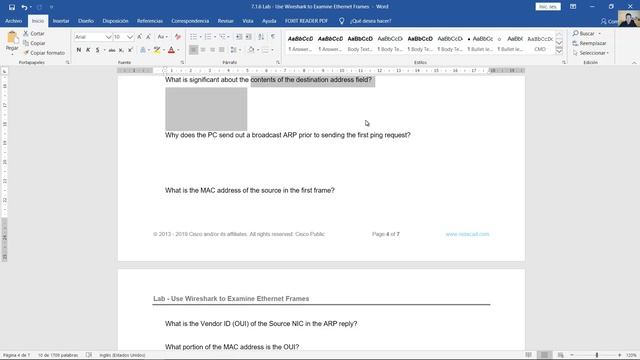Switch to Referencias tab
The width and height of the screenshot is (640, 360).
point(150,21)
